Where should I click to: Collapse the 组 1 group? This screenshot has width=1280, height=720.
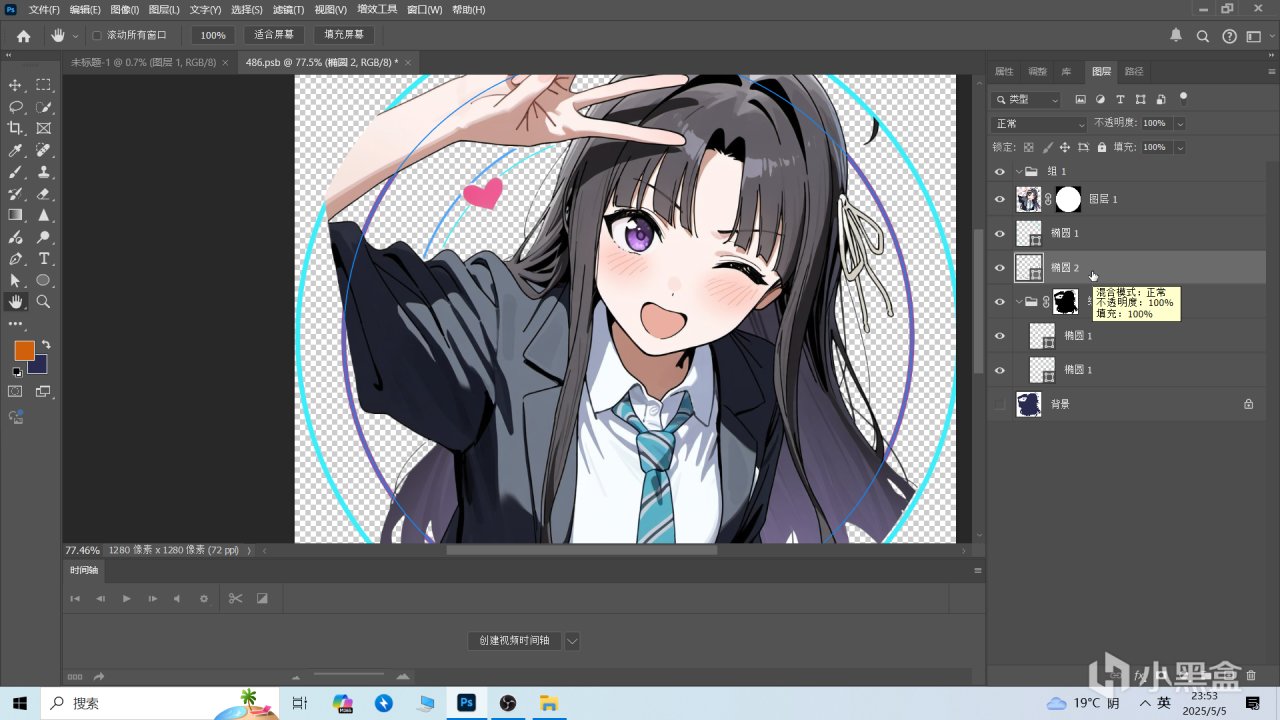[x=1018, y=171]
